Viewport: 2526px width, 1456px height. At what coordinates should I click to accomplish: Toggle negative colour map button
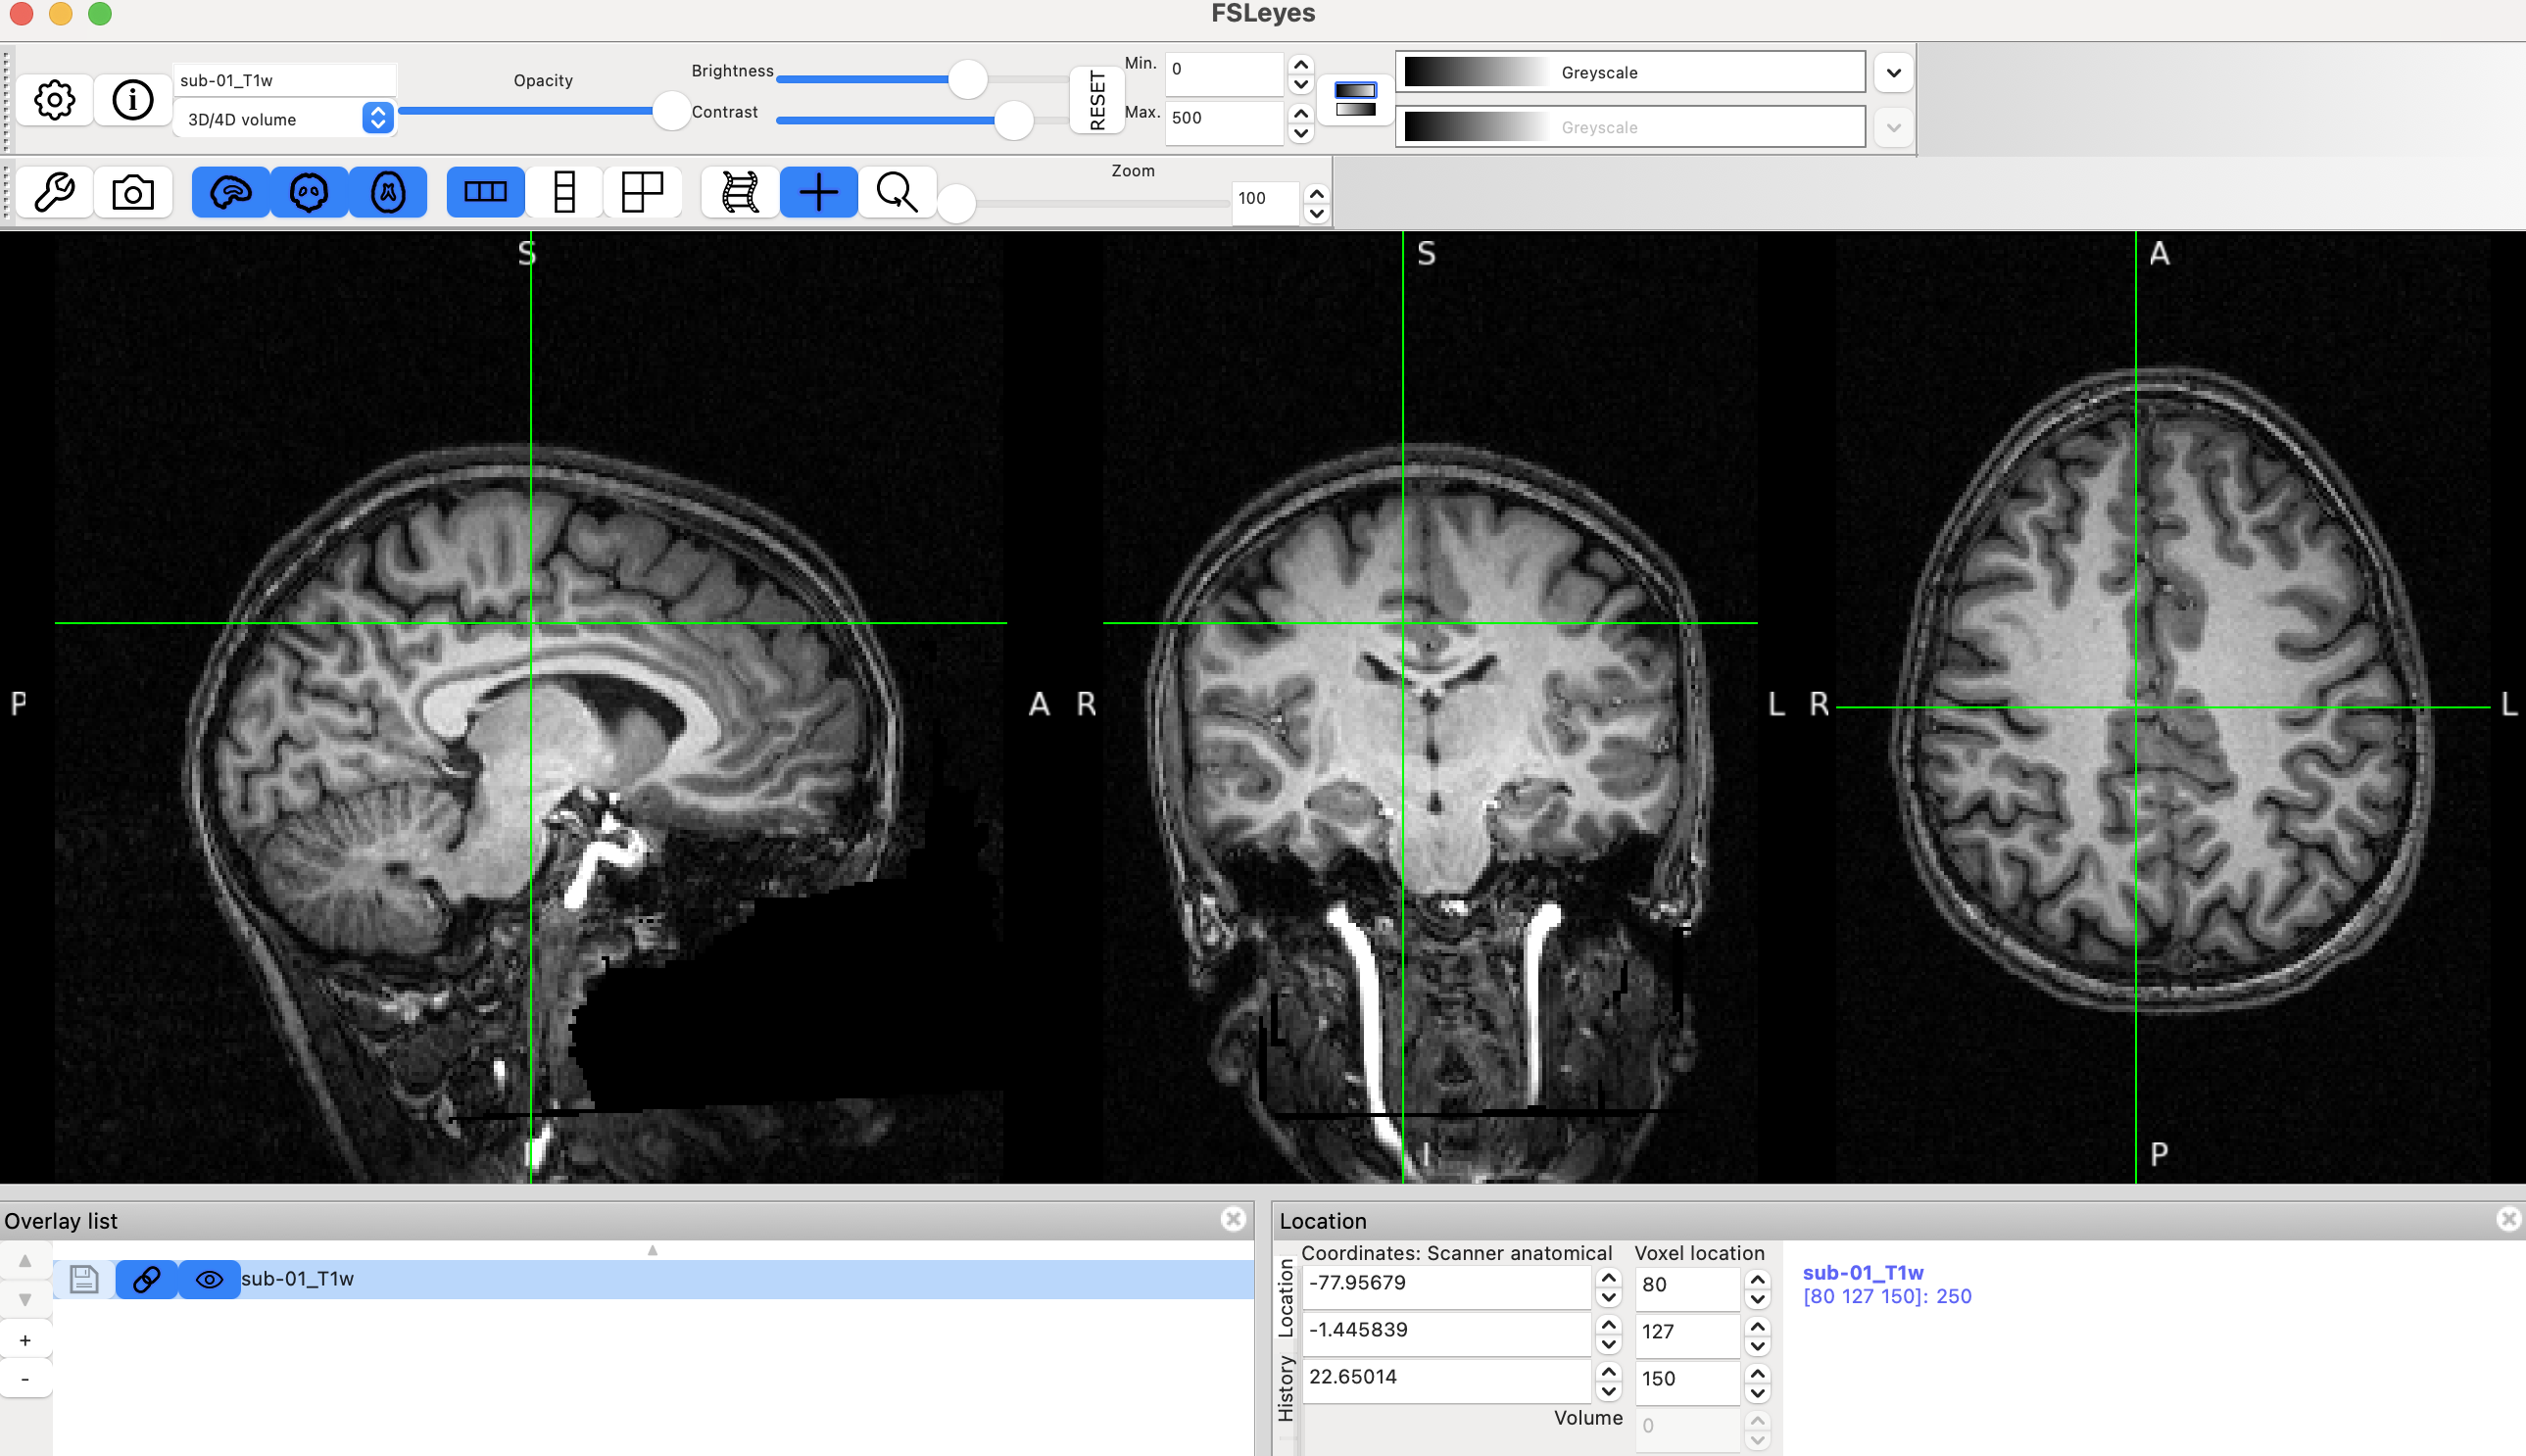(1355, 100)
